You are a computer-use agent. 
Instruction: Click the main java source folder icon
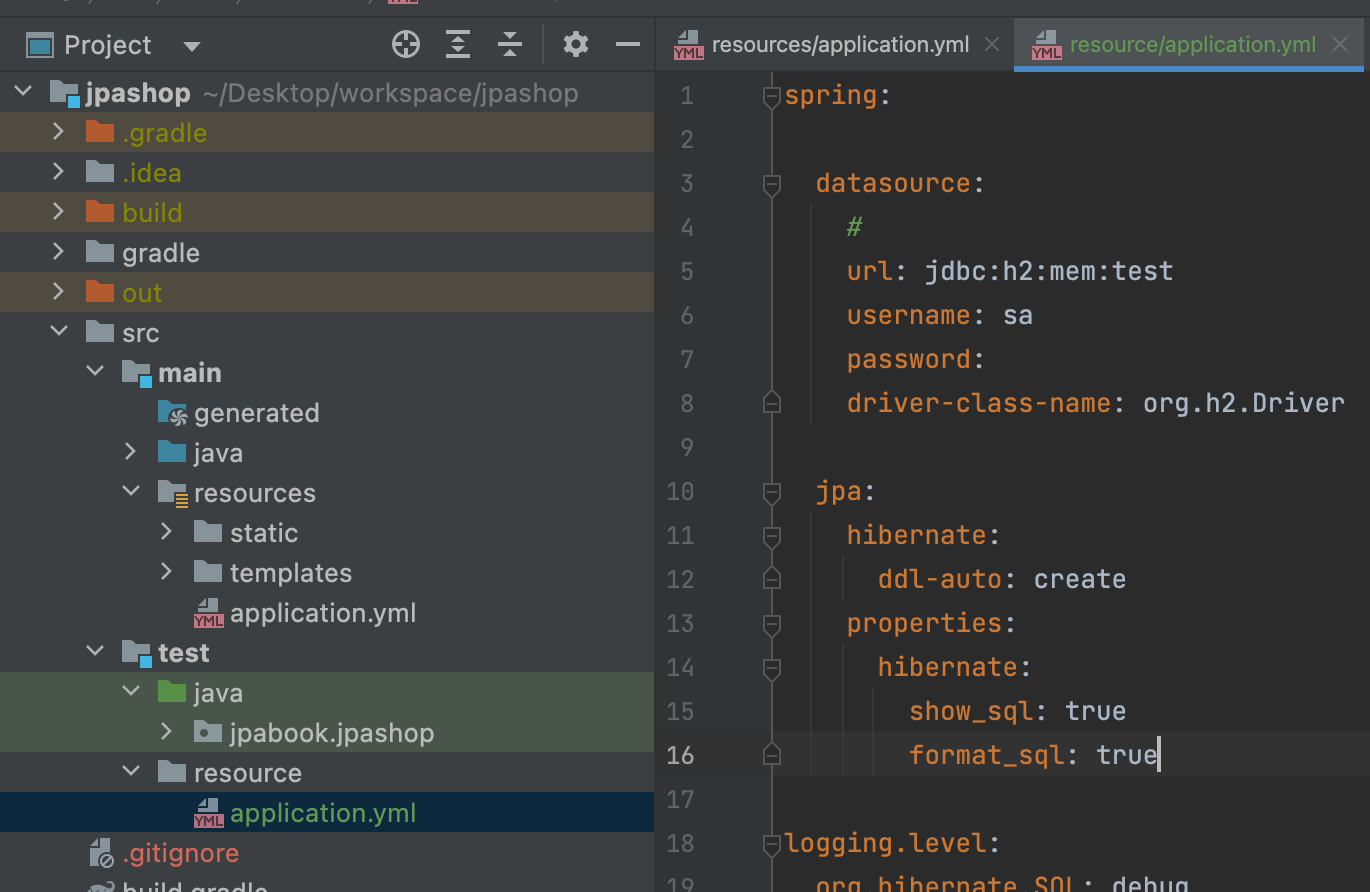tap(172, 452)
